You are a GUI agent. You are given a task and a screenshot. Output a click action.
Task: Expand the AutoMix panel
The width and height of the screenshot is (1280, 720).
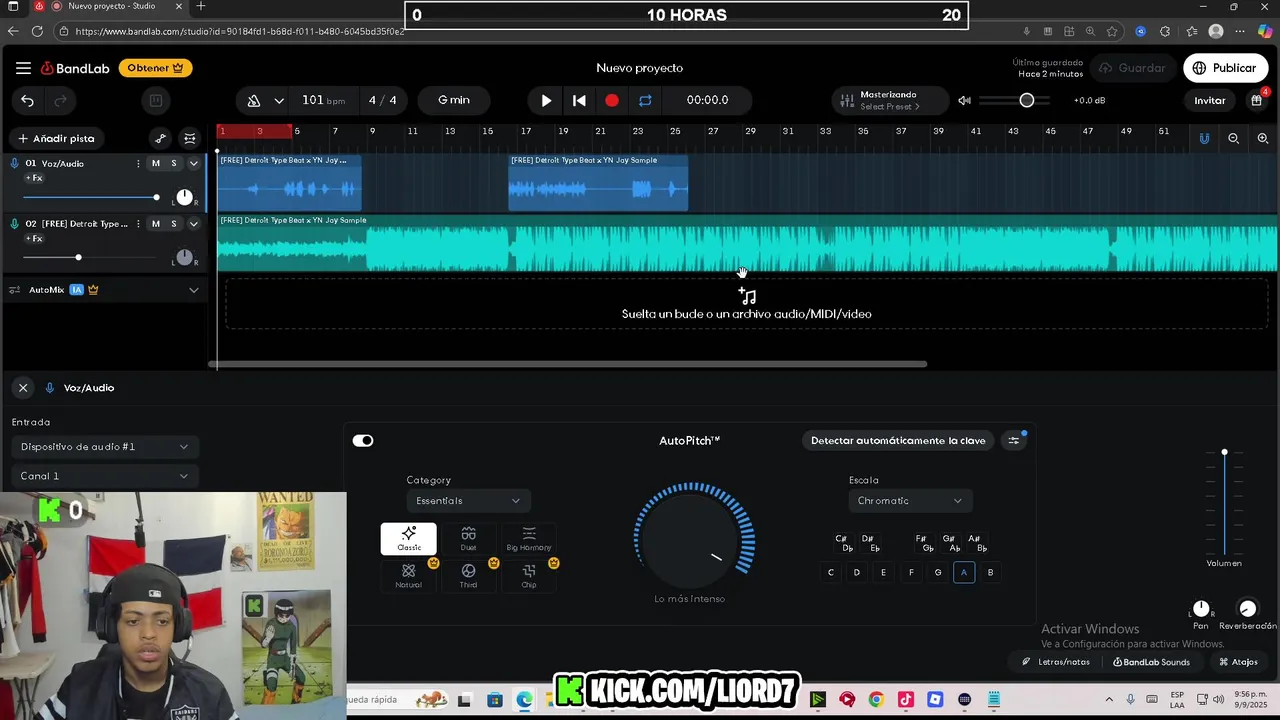pyautogui.click(x=194, y=290)
